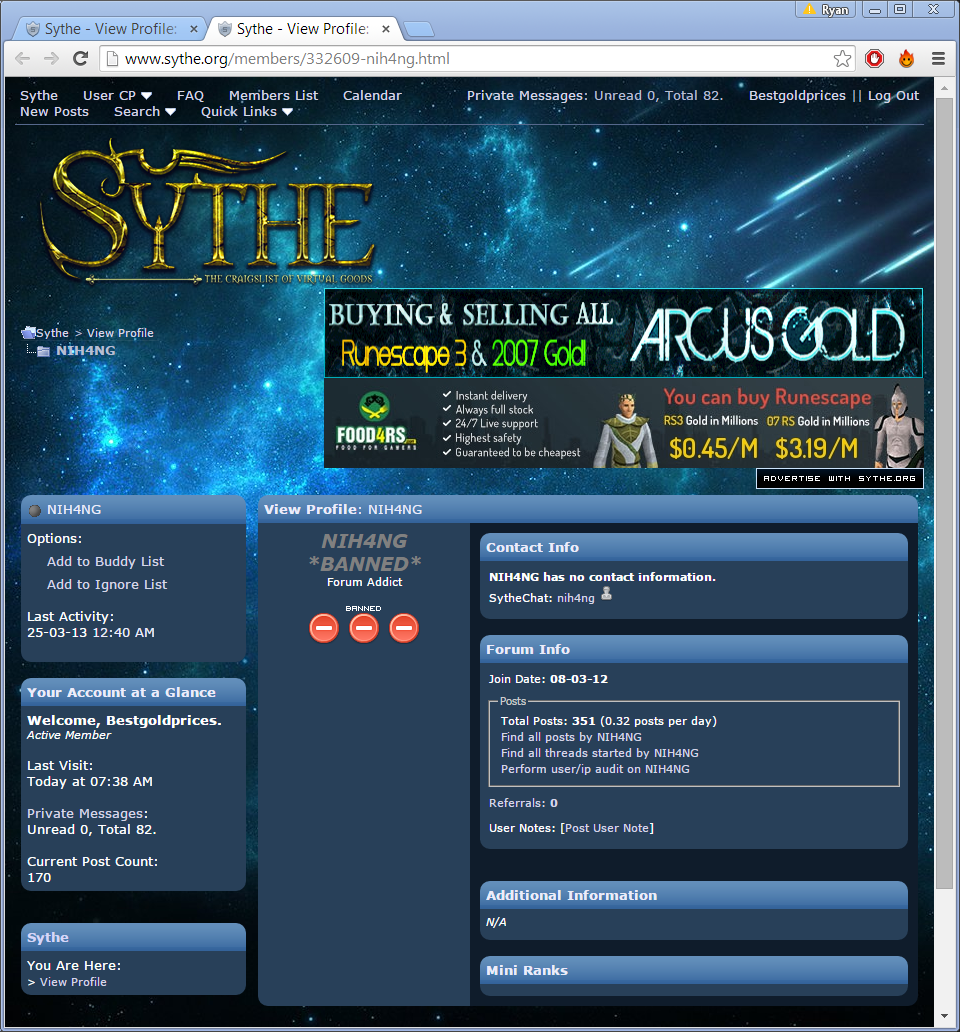Click the browser forward arrow

tap(51, 59)
